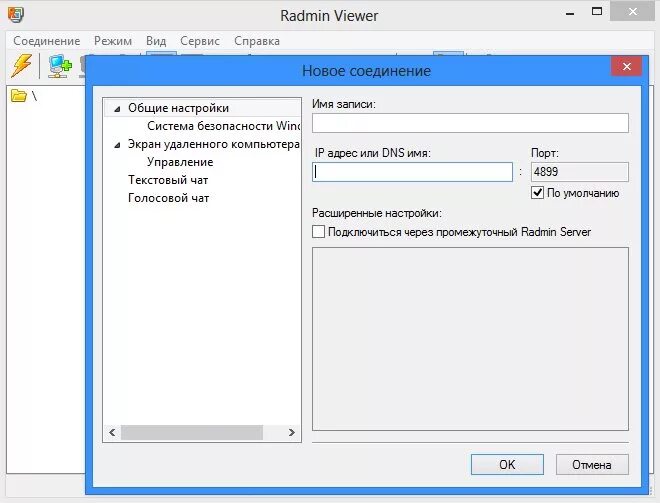This screenshot has width=660, height=503.
Task: Click the tree's right scroll arrow
Action: (291, 432)
